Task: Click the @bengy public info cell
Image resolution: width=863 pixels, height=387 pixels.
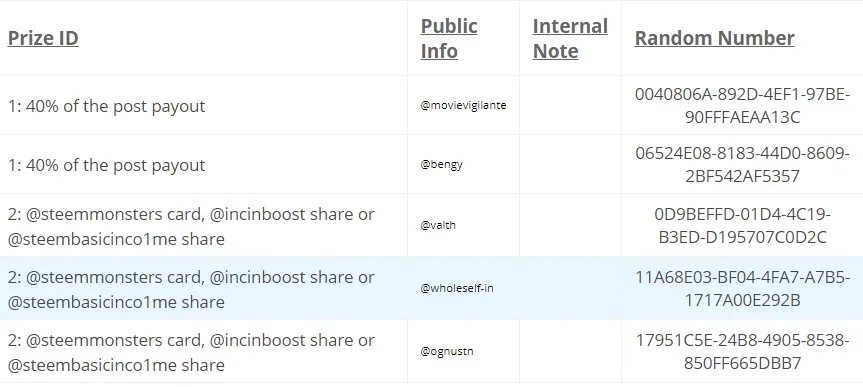Action: (441, 165)
